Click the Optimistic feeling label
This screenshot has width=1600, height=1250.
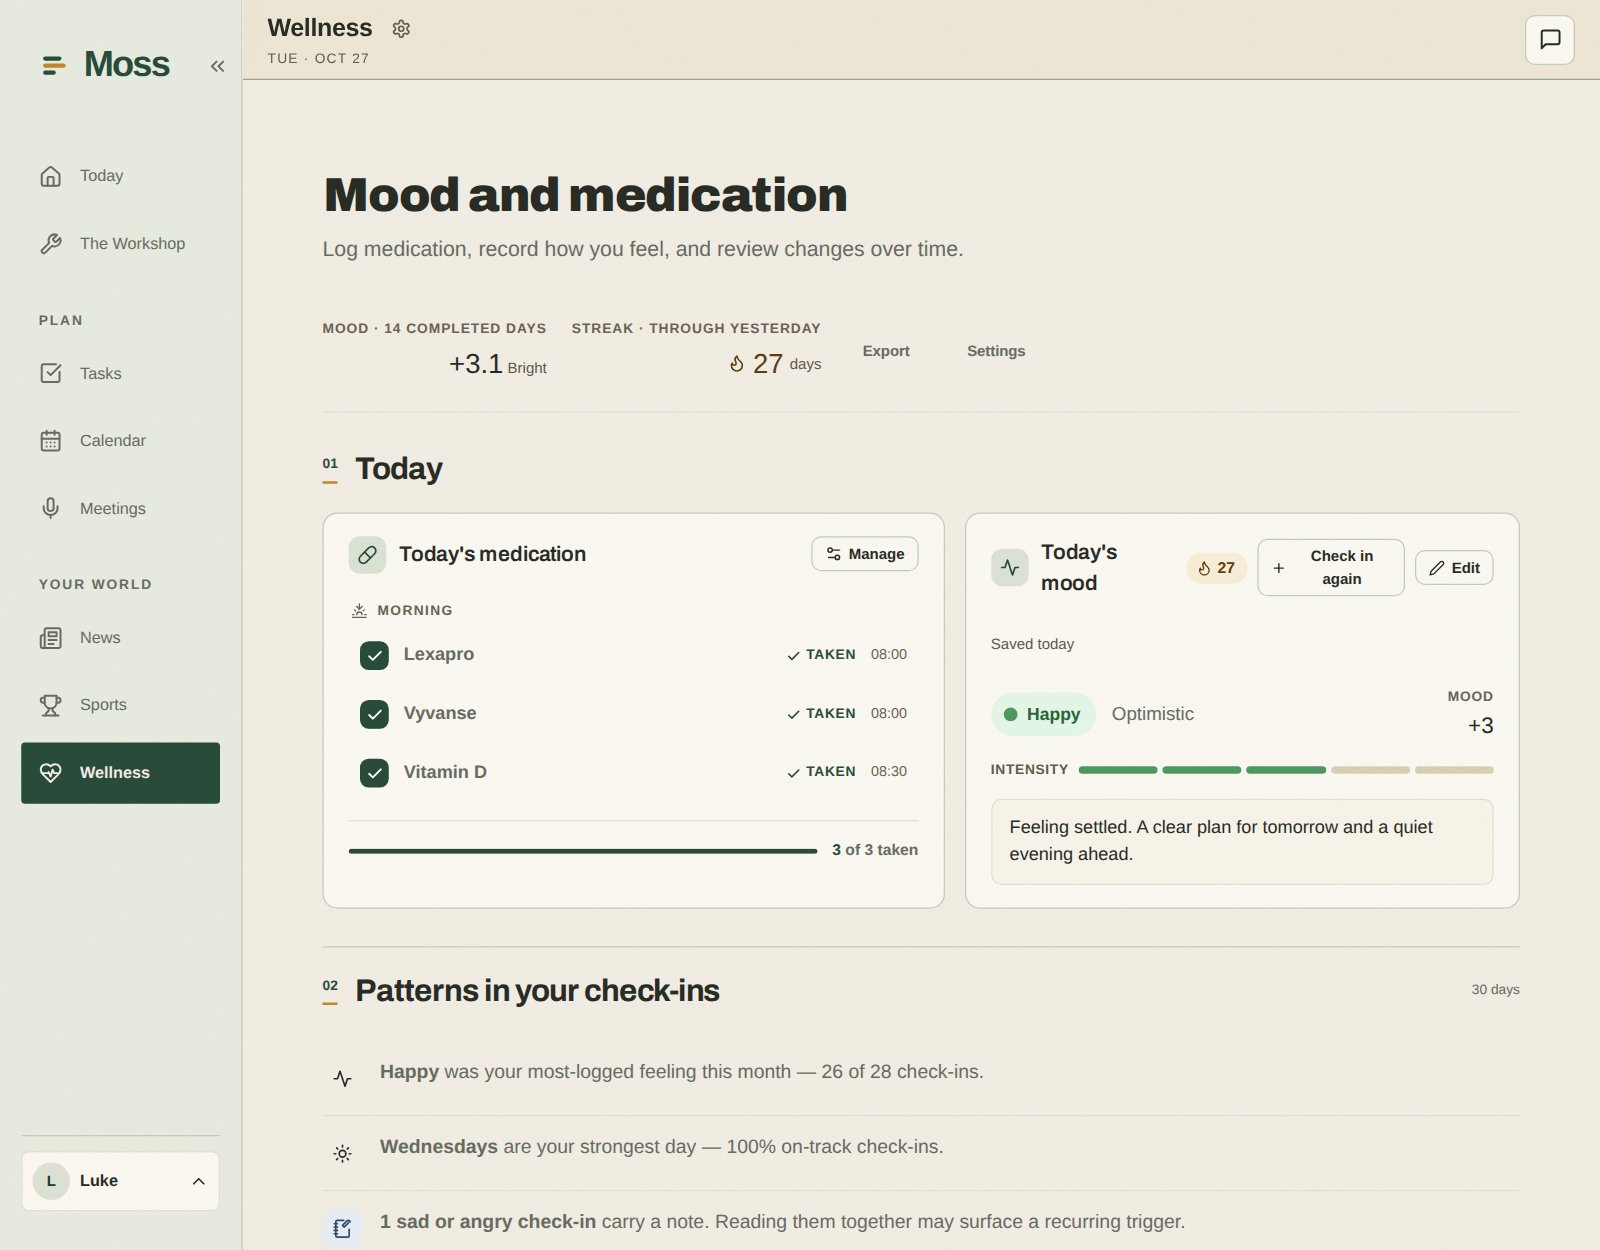[x=1153, y=714]
